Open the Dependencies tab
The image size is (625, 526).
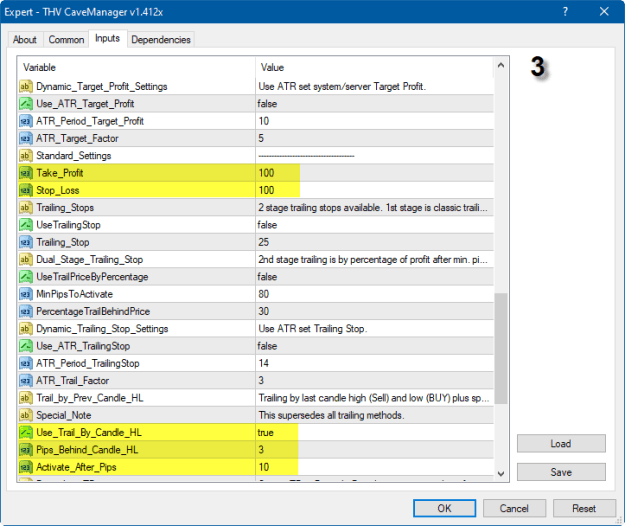(161, 40)
